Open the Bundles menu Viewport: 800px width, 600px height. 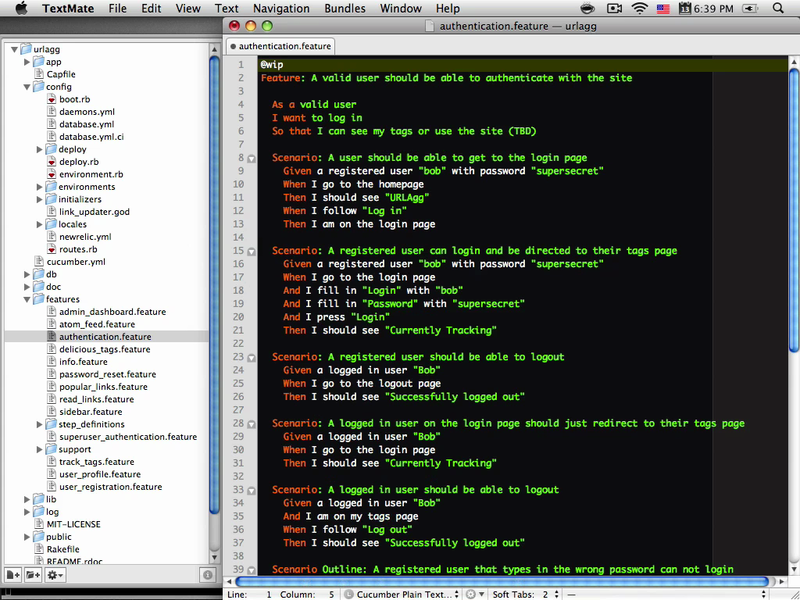click(x=345, y=8)
